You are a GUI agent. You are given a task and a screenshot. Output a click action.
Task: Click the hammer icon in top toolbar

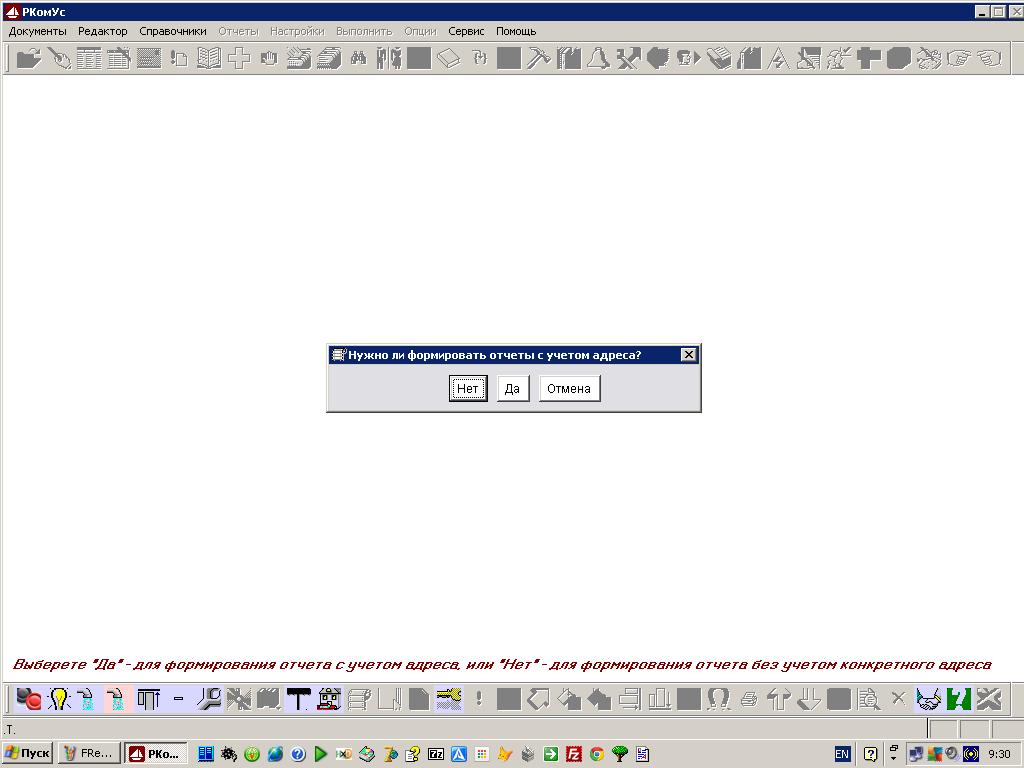point(538,58)
